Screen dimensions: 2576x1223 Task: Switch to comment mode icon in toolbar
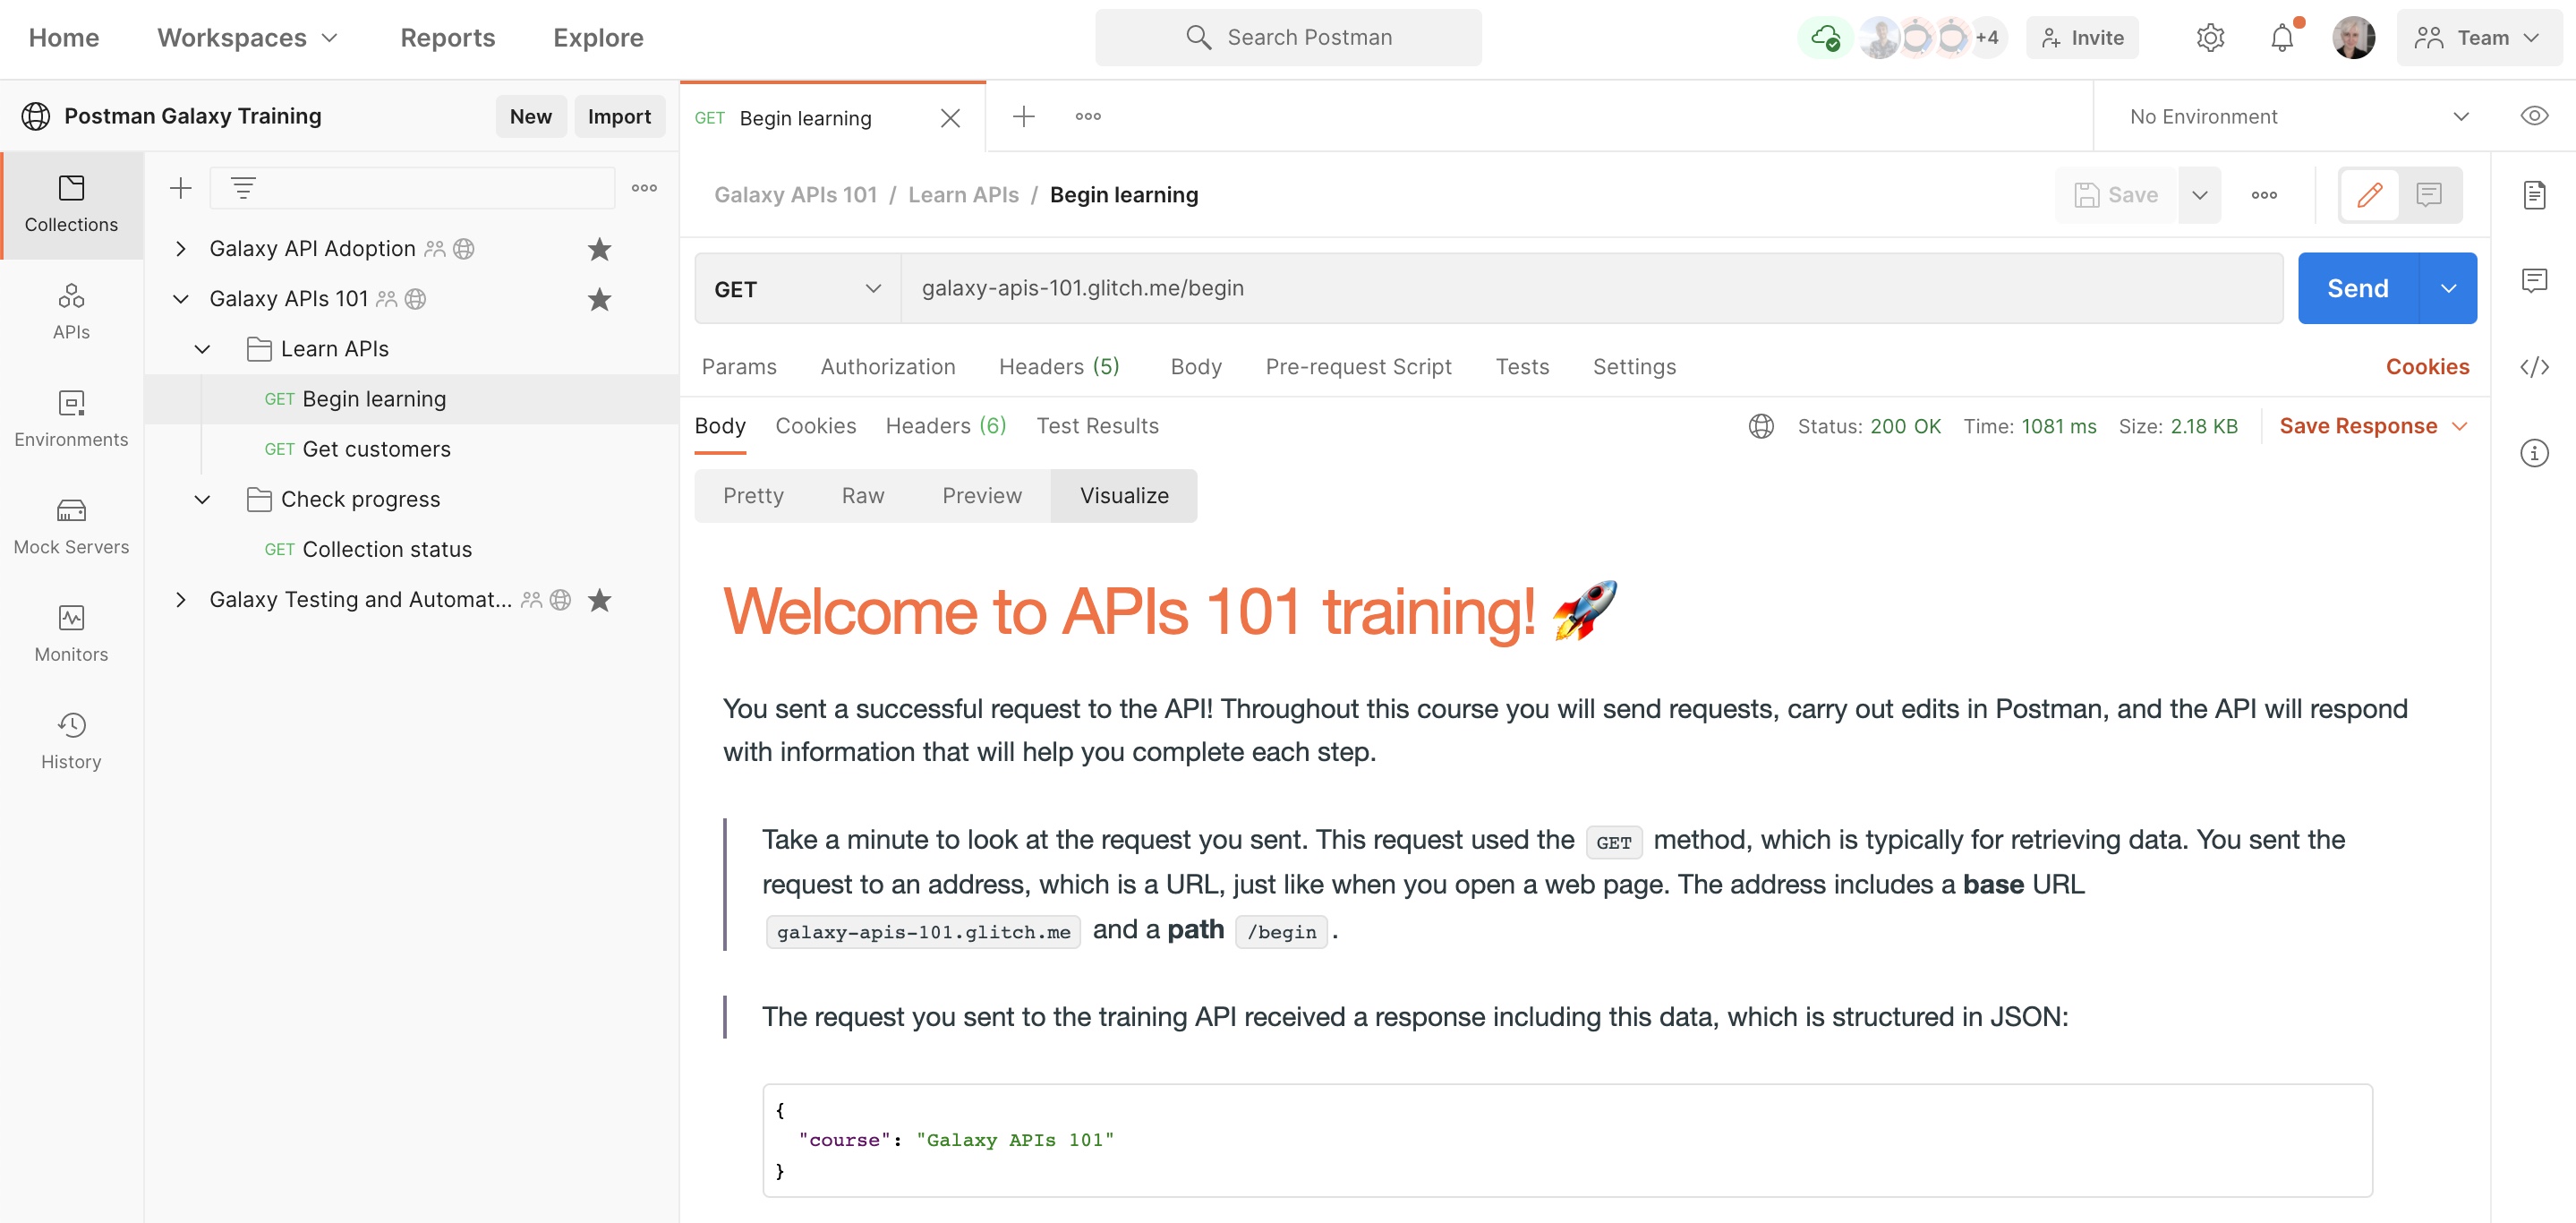(x=2428, y=194)
